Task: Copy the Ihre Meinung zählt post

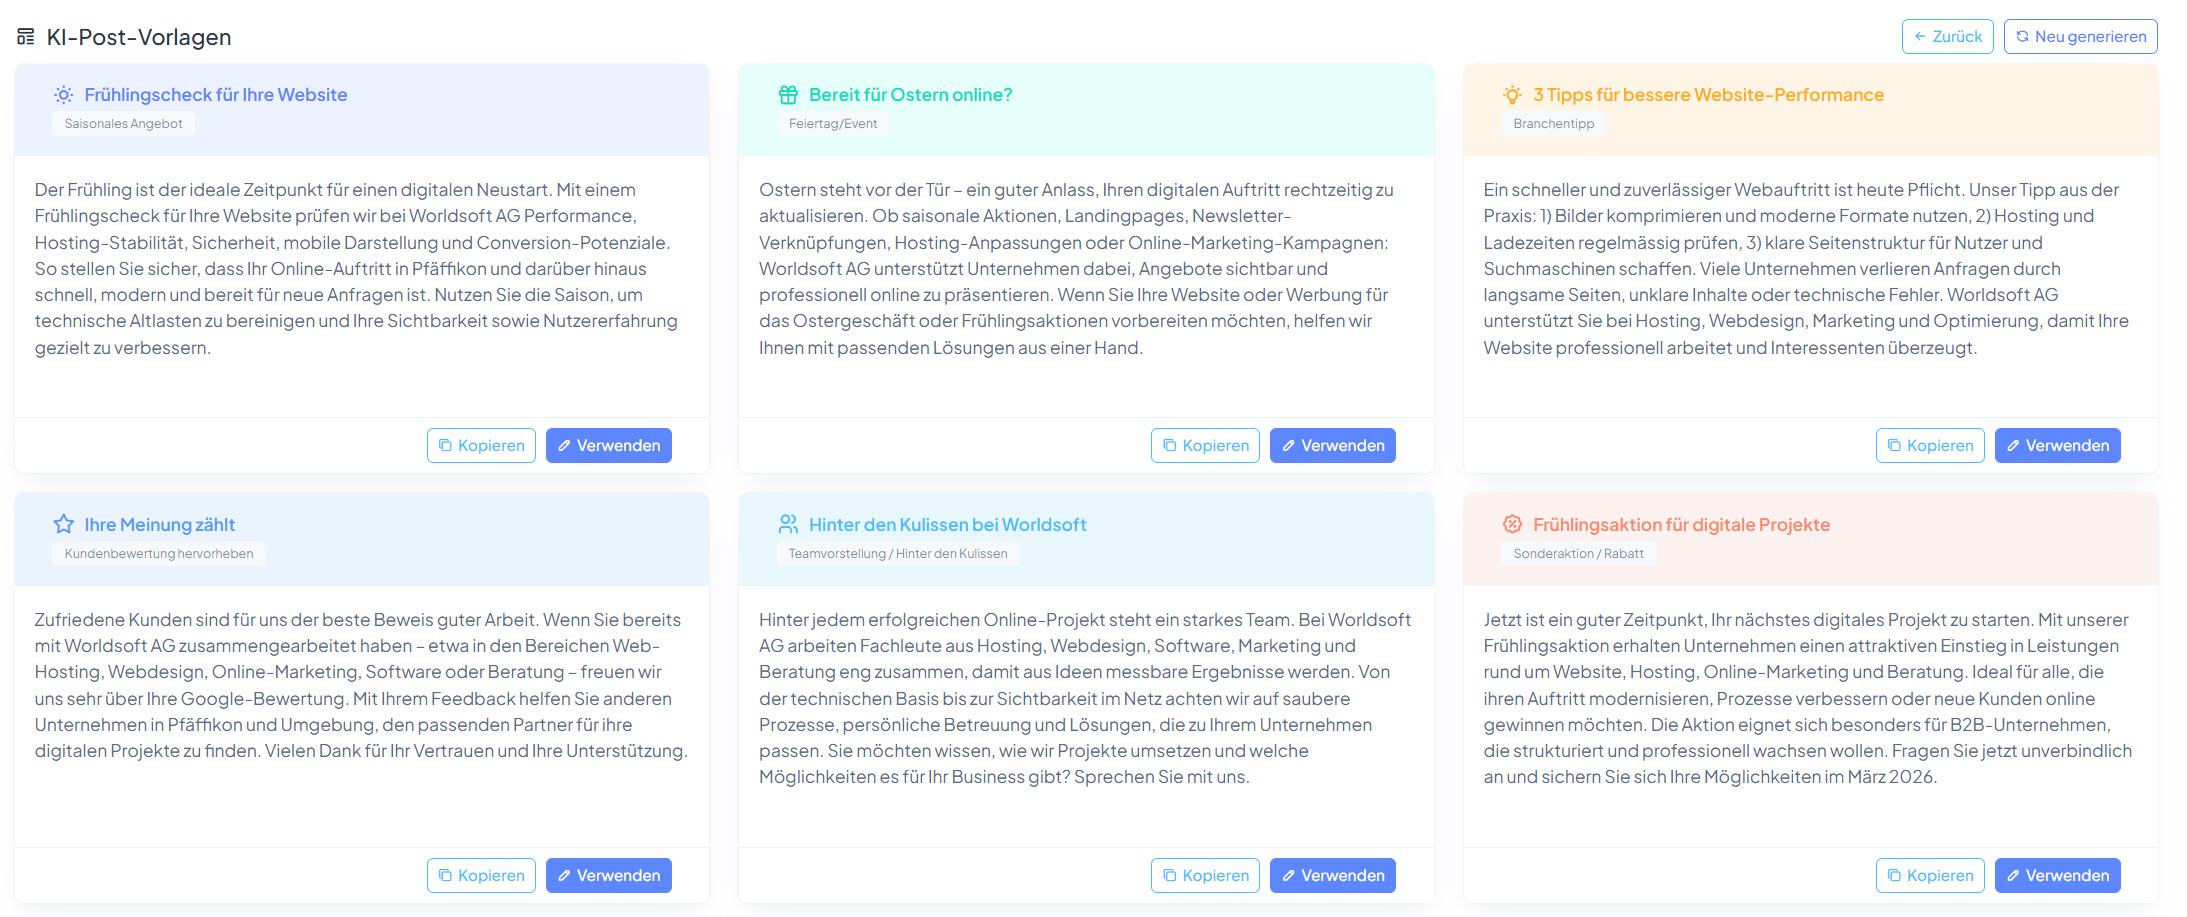Action: (x=481, y=876)
